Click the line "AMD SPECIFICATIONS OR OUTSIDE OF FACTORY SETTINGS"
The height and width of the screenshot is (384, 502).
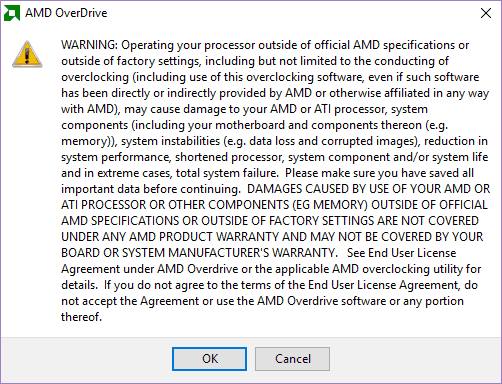(x=270, y=221)
